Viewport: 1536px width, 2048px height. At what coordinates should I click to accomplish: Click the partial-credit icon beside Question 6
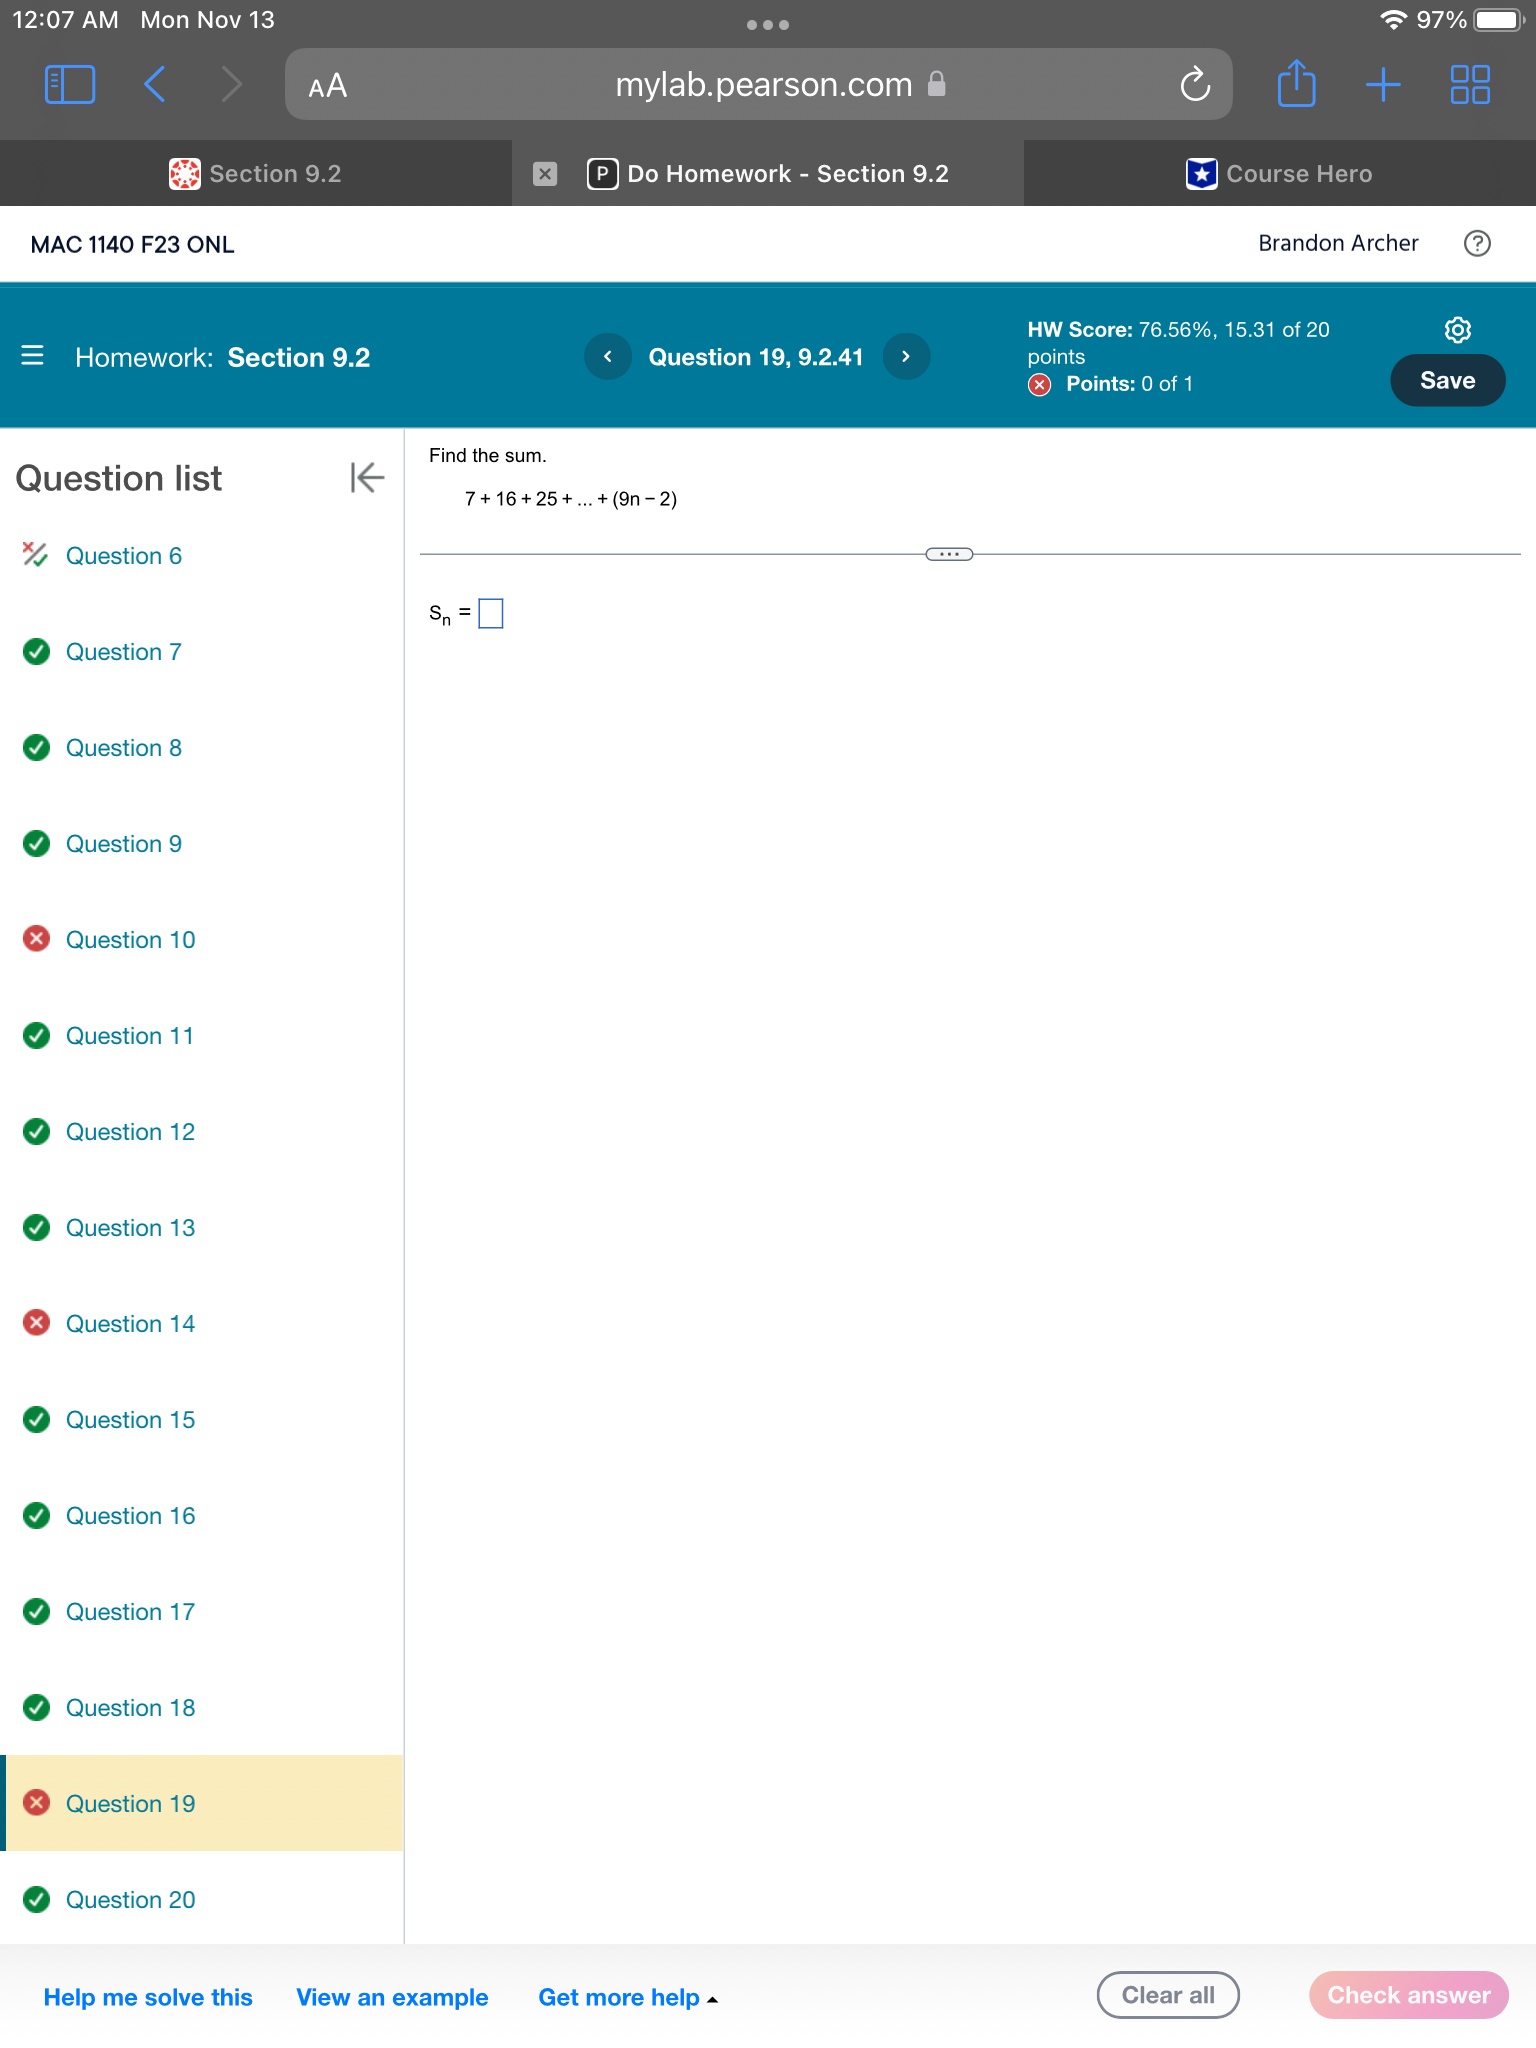35,555
